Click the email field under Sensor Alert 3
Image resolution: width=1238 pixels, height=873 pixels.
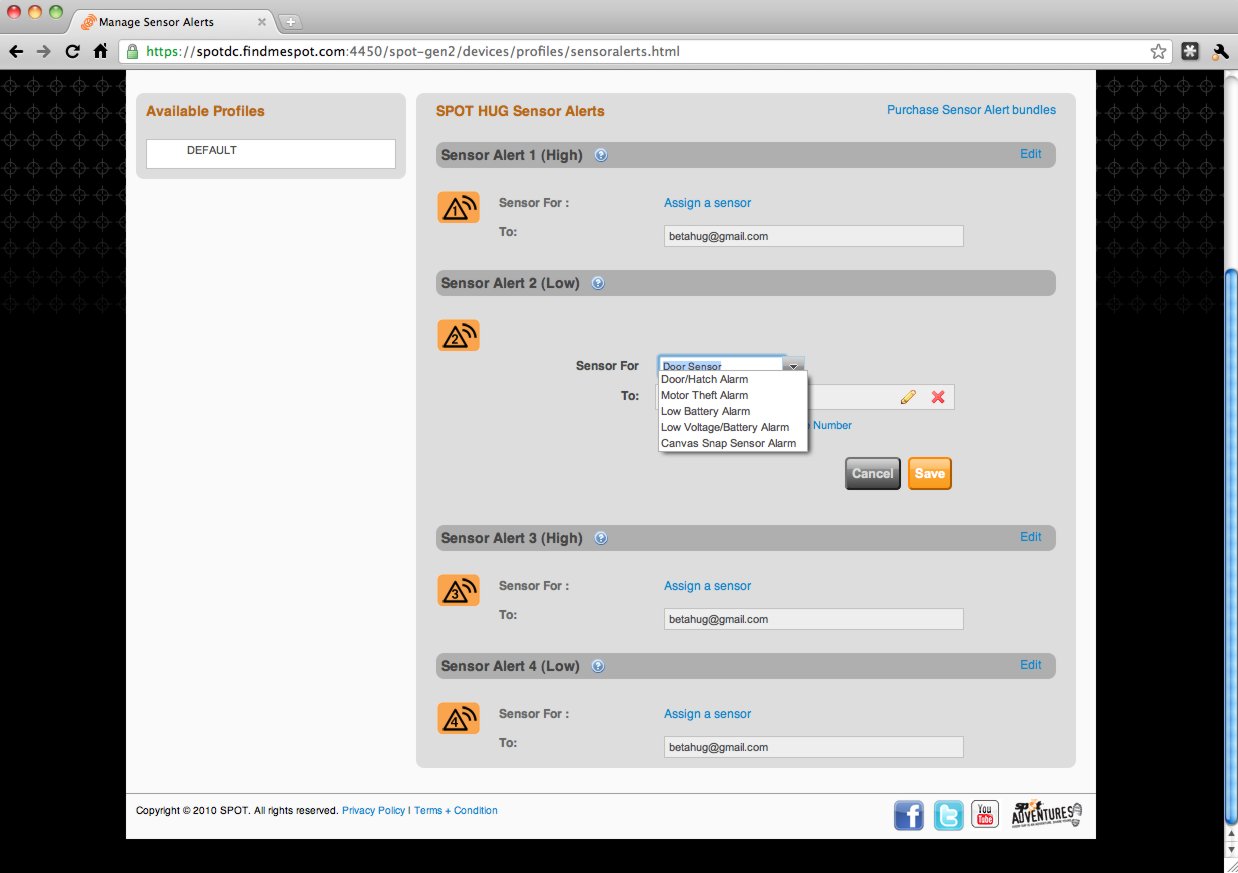tap(813, 619)
